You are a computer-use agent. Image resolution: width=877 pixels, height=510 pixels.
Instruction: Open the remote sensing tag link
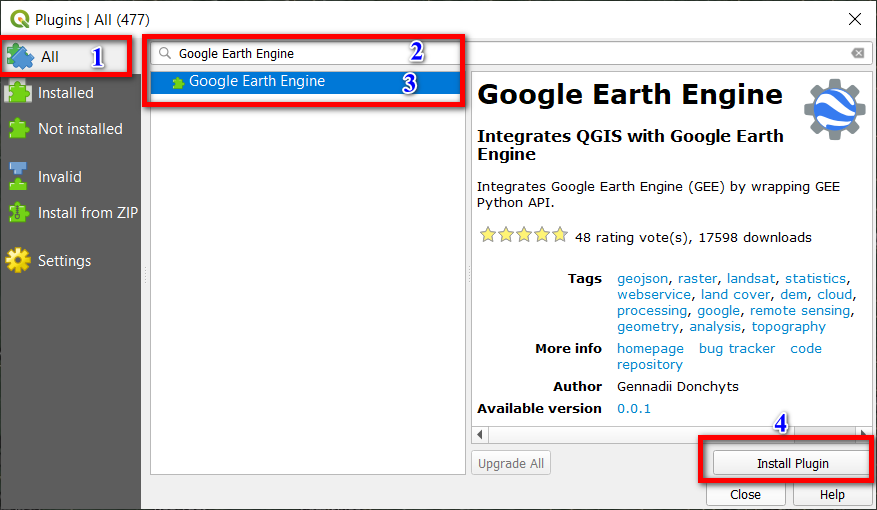[800, 311]
